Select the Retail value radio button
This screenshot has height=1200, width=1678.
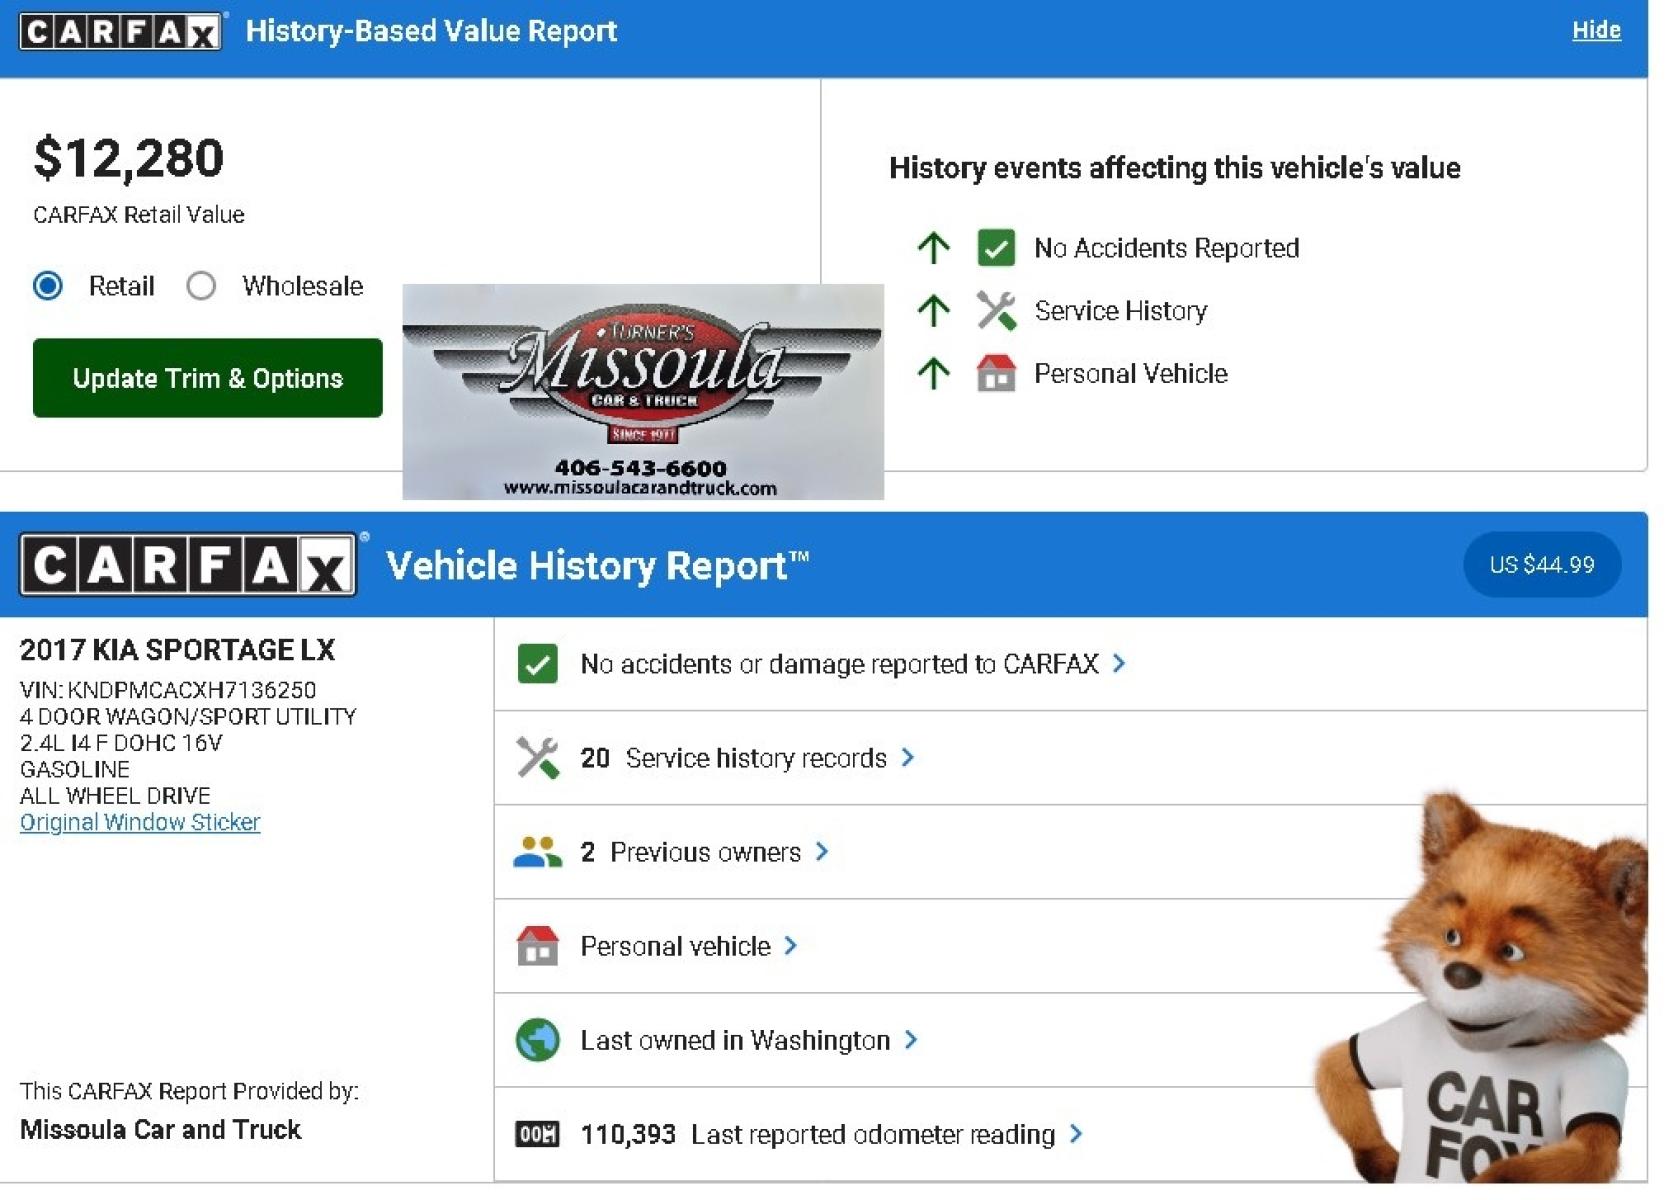[x=48, y=286]
